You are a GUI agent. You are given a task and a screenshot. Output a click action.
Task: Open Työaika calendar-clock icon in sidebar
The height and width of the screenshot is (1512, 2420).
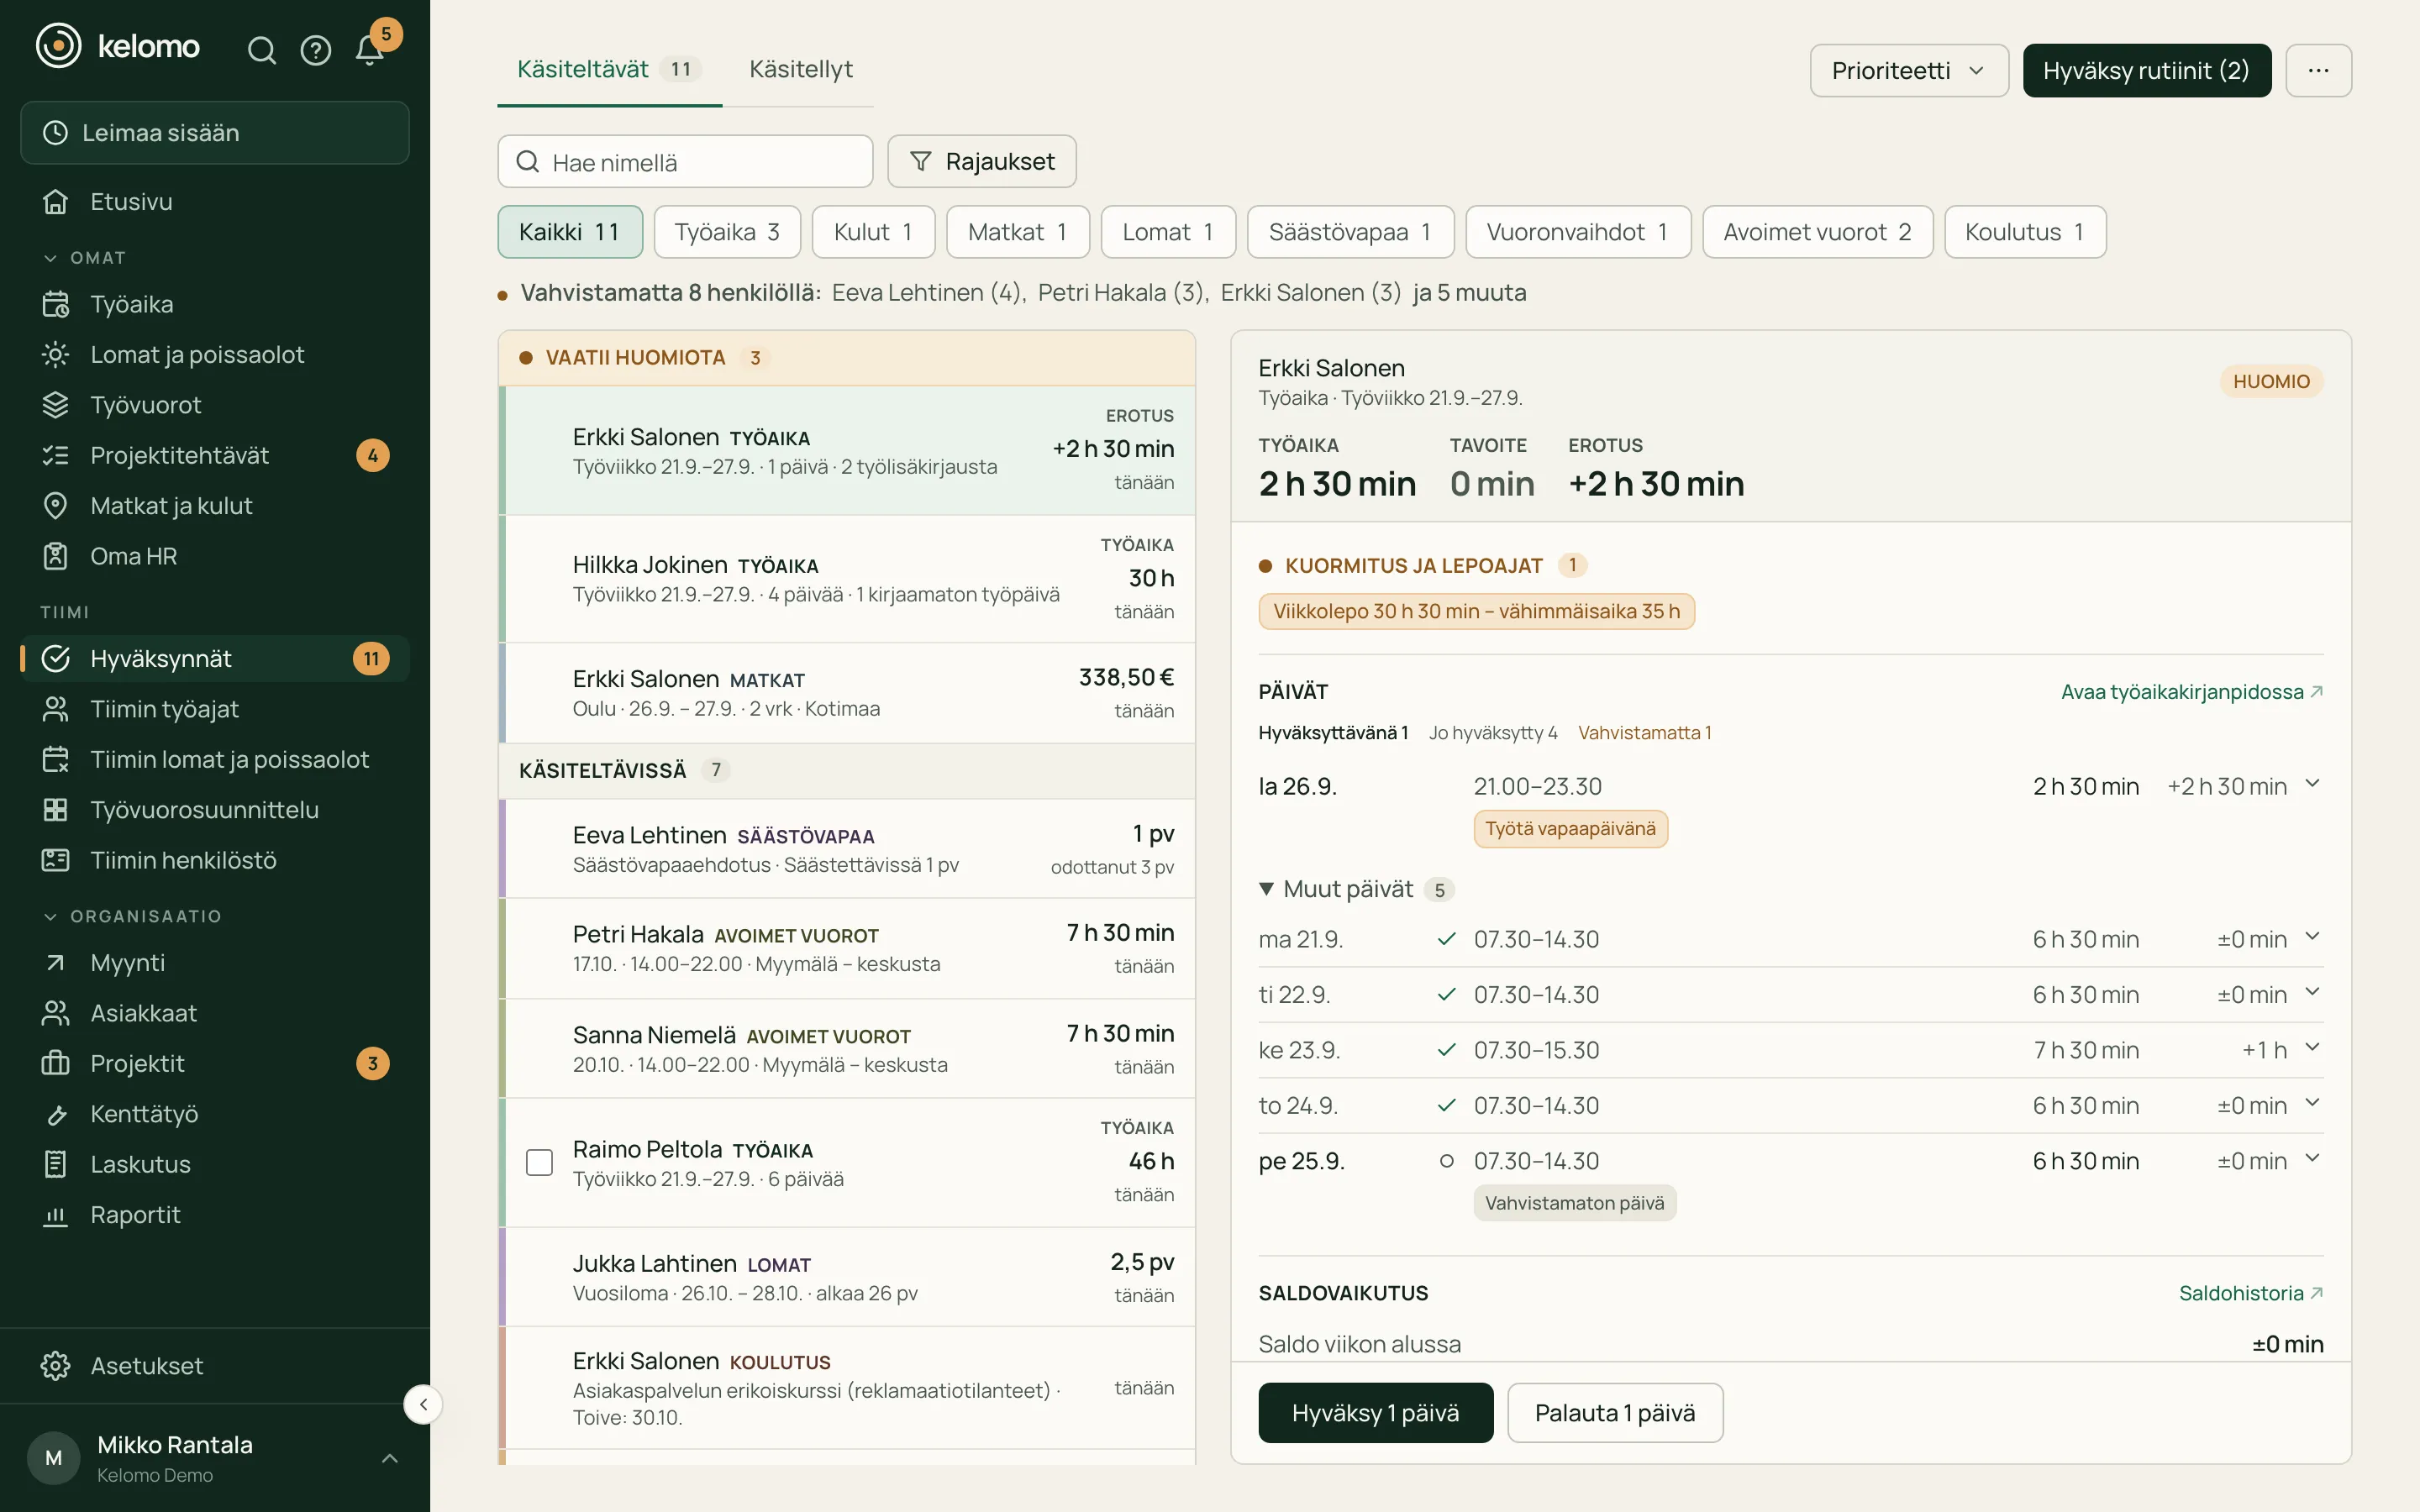56,304
